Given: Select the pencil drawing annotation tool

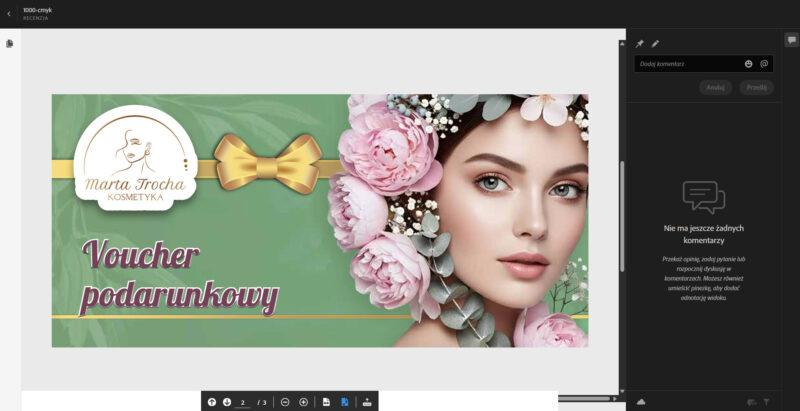Looking at the screenshot, I should [656, 44].
